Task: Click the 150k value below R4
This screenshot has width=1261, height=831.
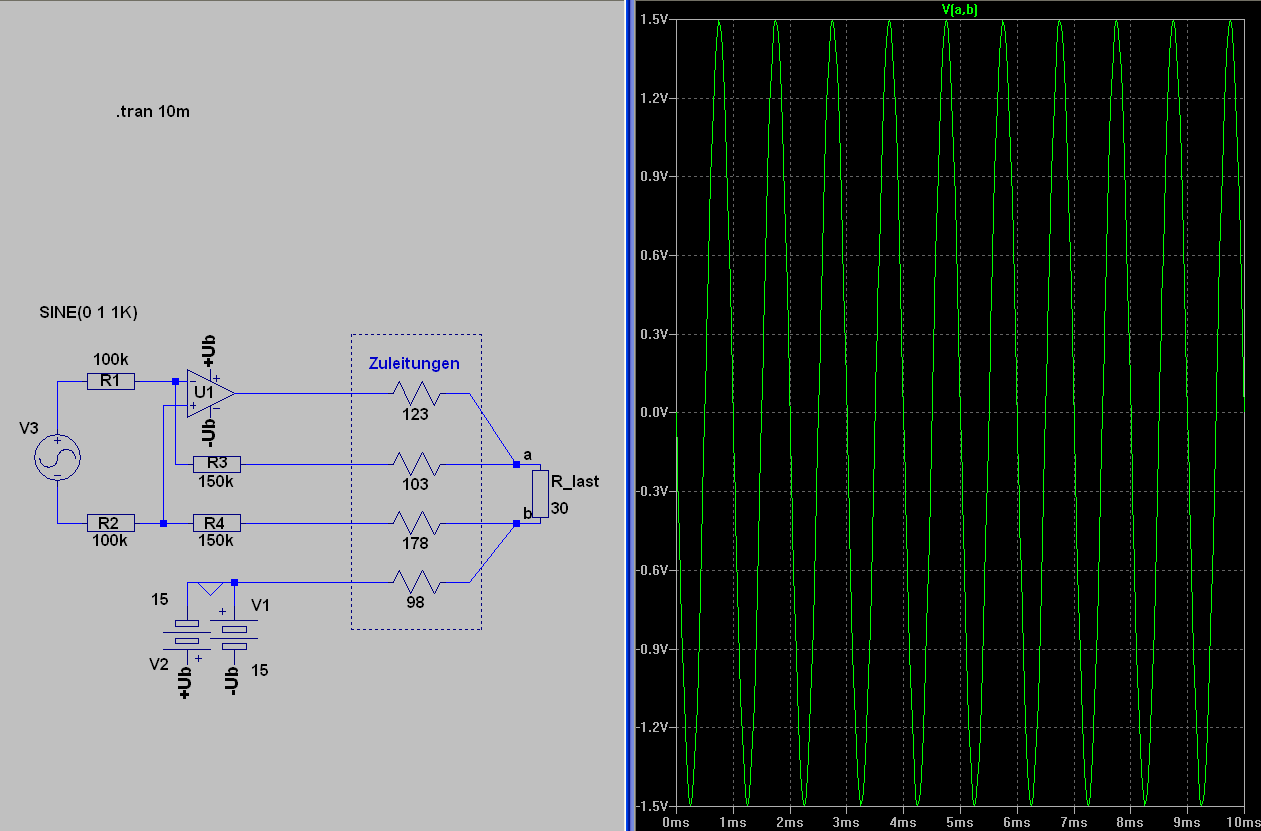Action: pyautogui.click(x=216, y=540)
